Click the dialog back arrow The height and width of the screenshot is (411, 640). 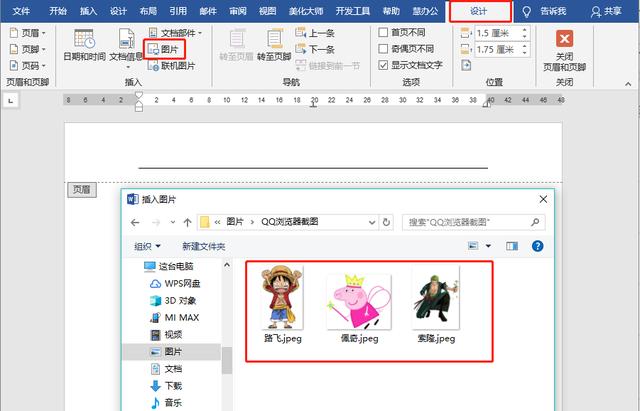[135, 222]
